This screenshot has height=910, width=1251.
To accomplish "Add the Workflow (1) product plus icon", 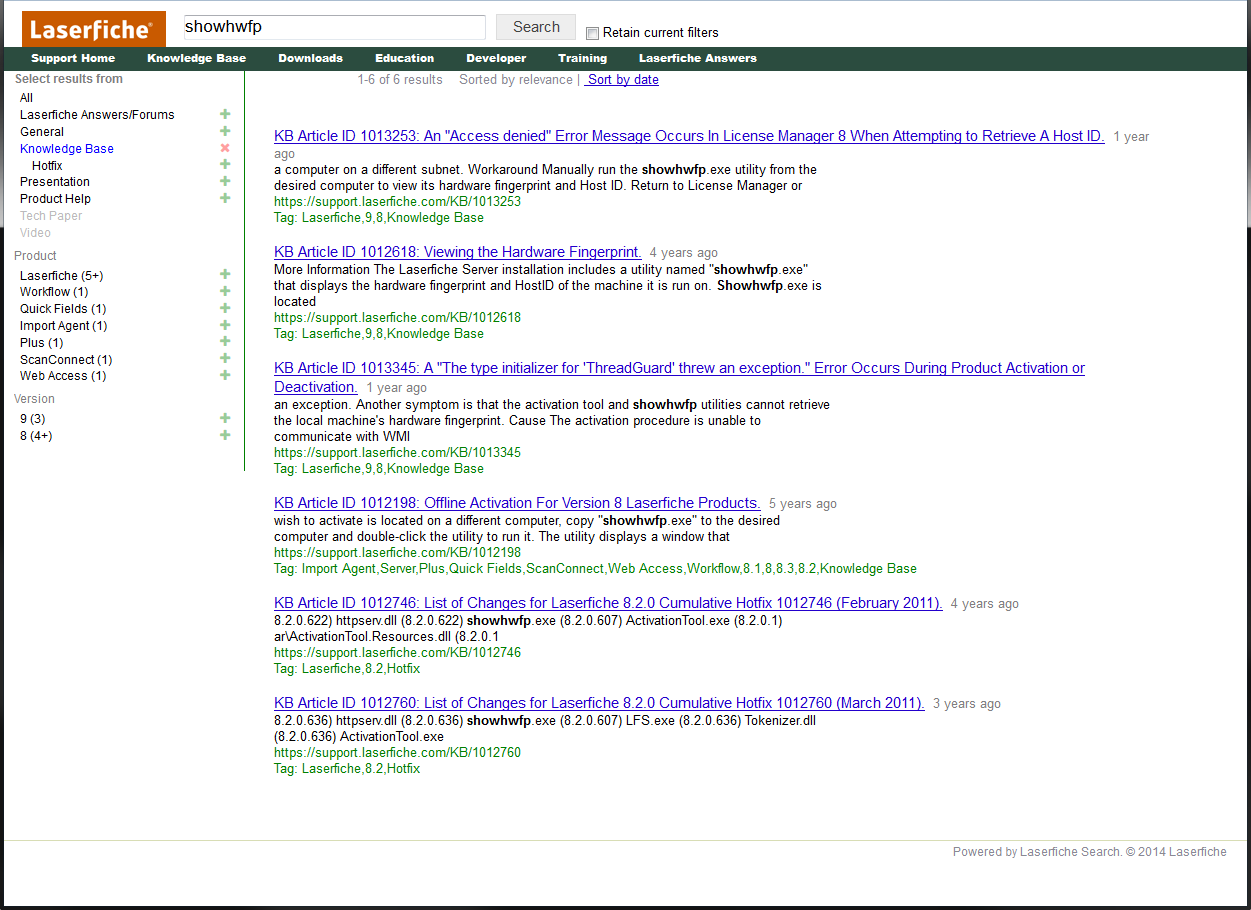I will pos(225,291).
